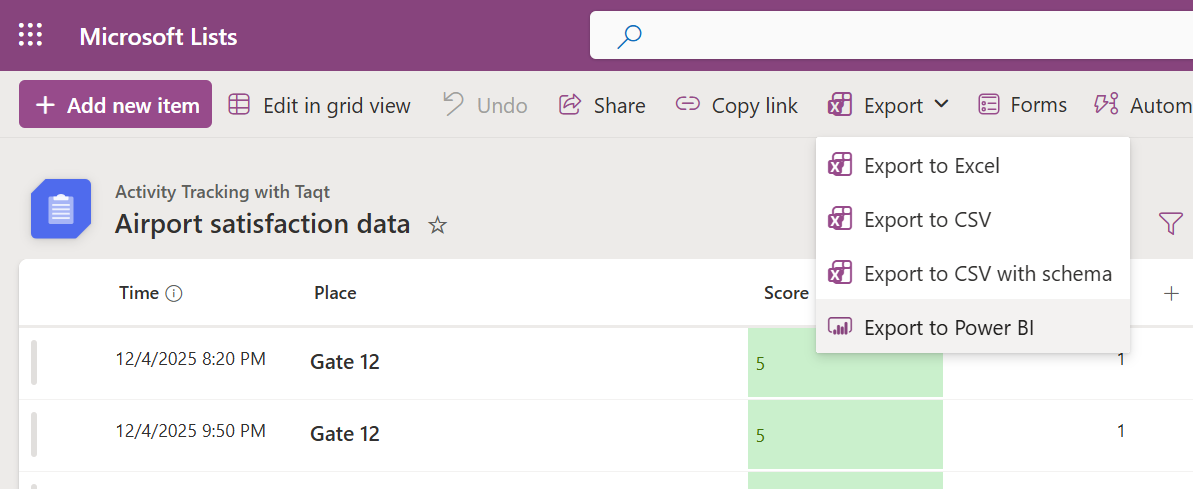Select the 12/4/2025 9:50 PM cell

click(x=191, y=431)
